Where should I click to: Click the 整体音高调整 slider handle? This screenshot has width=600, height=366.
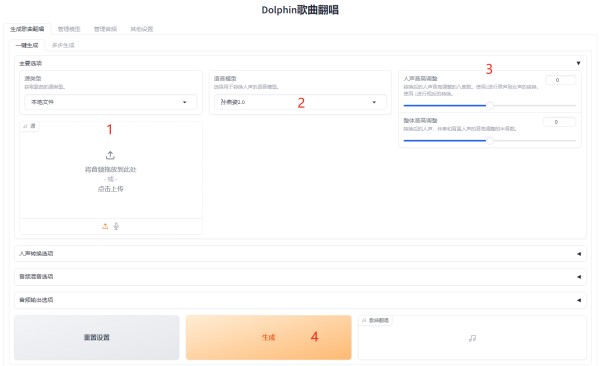[489, 141]
